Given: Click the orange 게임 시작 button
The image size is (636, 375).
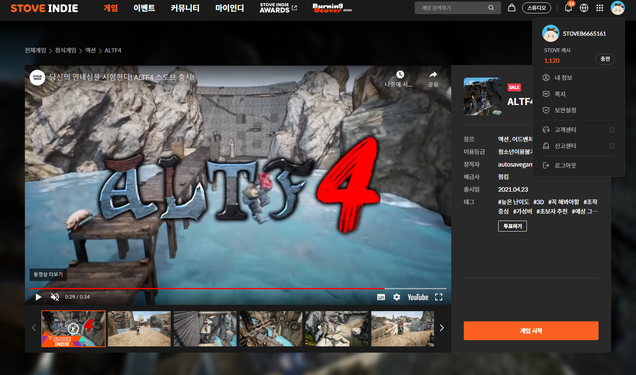Looking at the screenshot, I should click(531, 331).
